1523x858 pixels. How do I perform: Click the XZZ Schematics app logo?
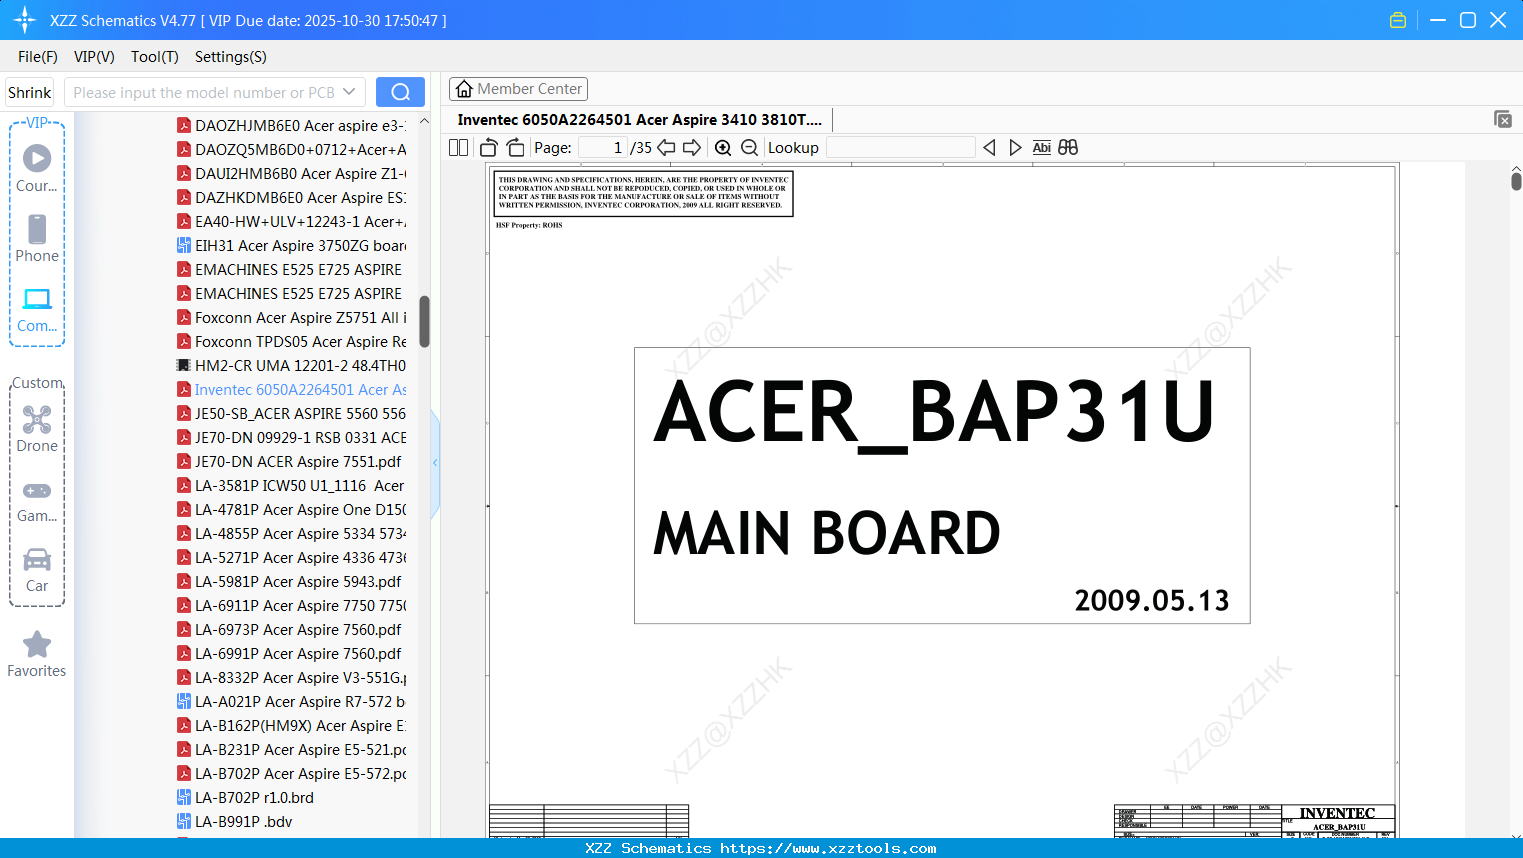[x=25, y=20]
